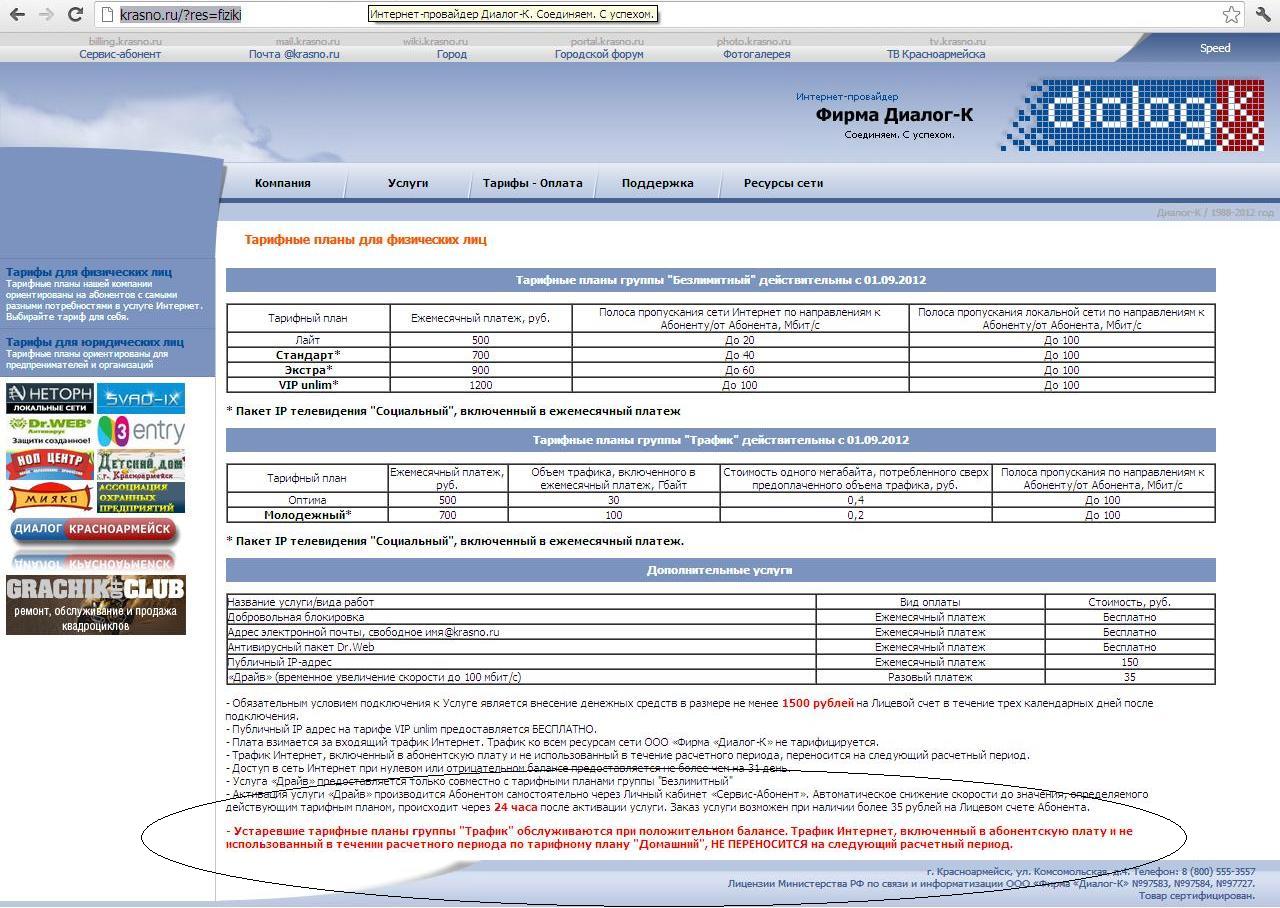Screen dimensions: 1280x908
Task: Open the Компания menu item
Action: click(x=283, y=183)
